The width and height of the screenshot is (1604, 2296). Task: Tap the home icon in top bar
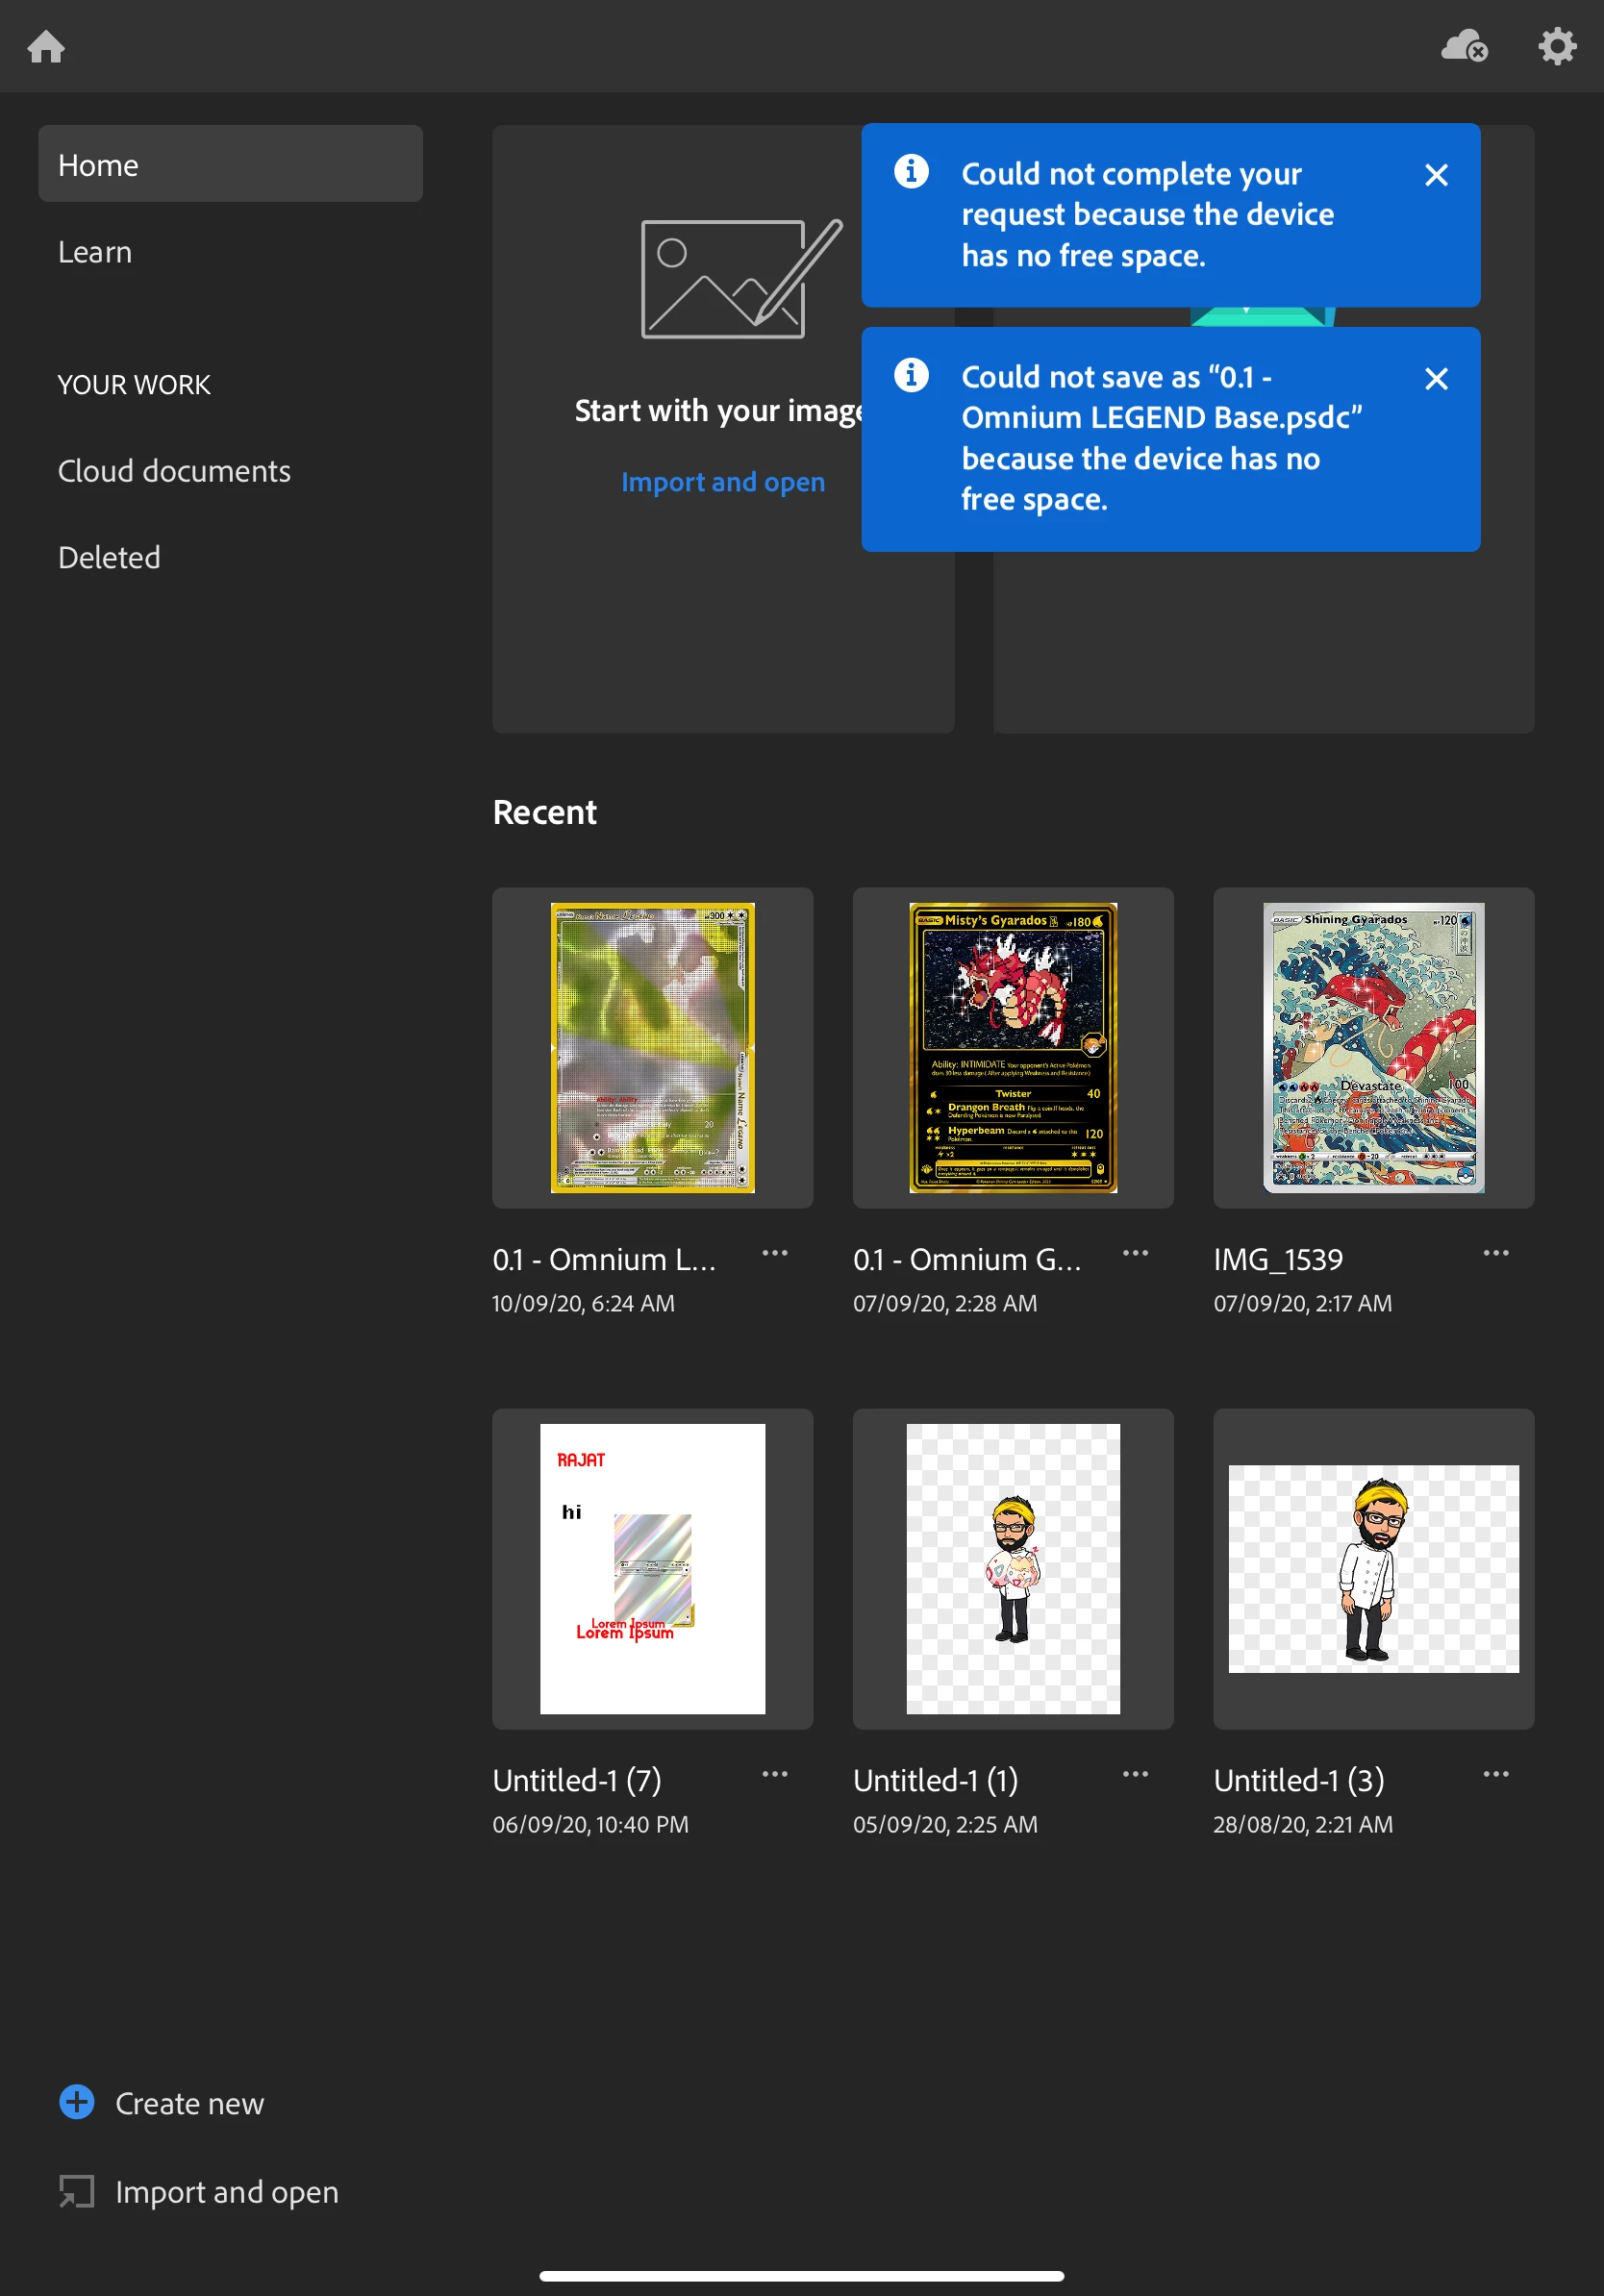[x=46, y=46]
